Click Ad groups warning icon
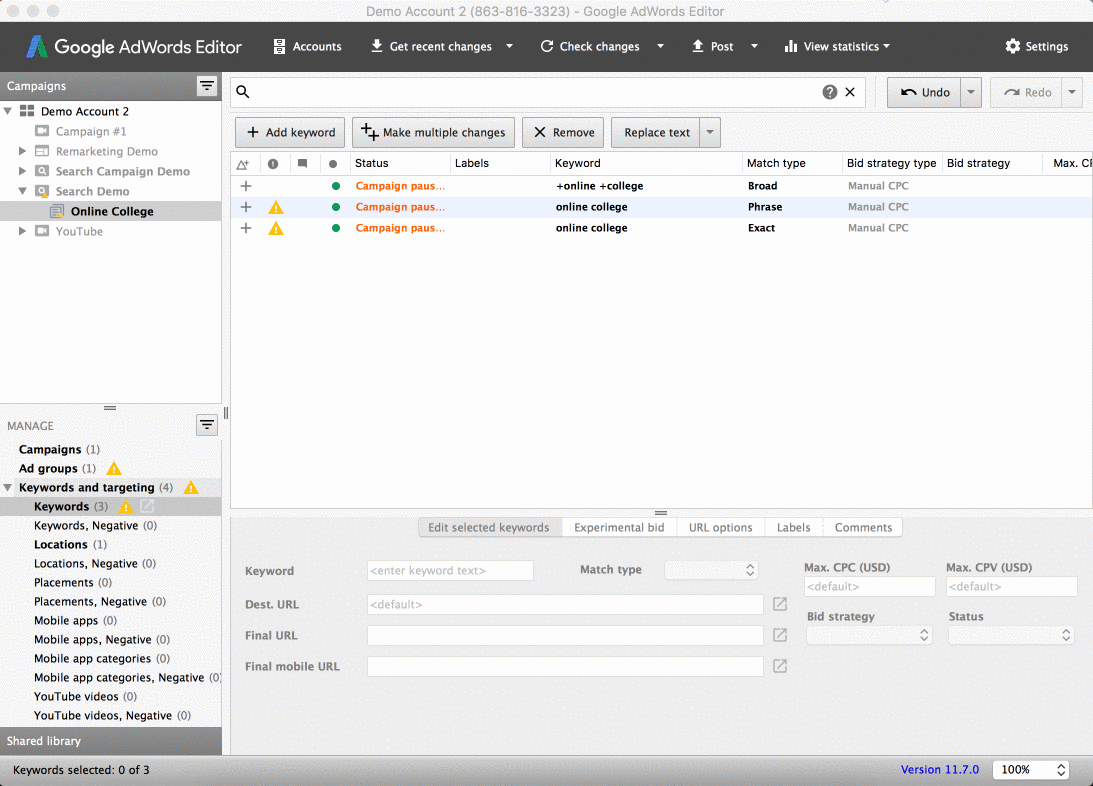The height and width of the screenshot is (786, 1093). [x=114, y=468]
